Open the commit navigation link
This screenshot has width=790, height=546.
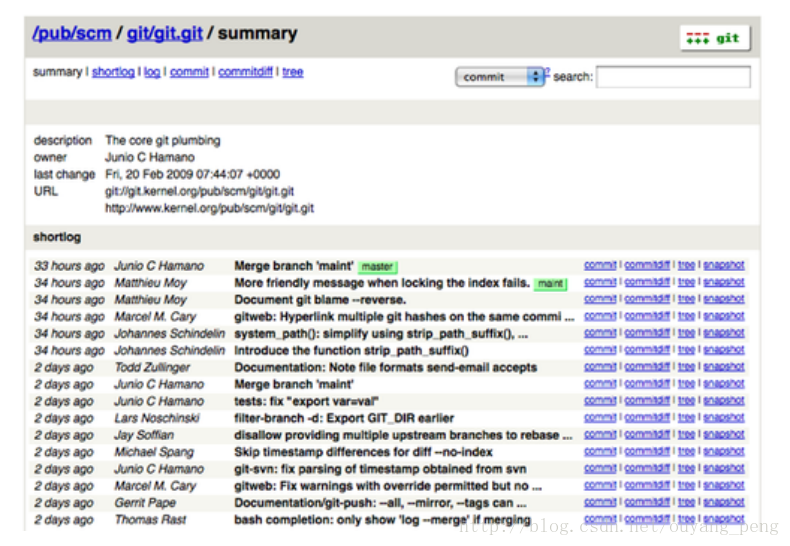(x=189, y=72)
